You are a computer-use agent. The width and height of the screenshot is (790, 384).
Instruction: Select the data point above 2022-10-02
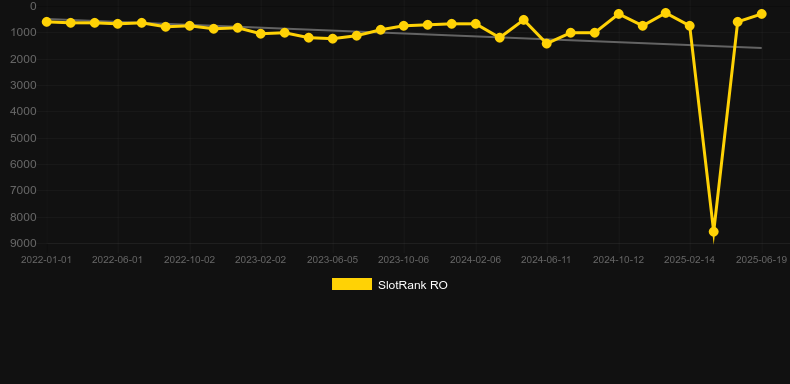[x=189, y=26]
